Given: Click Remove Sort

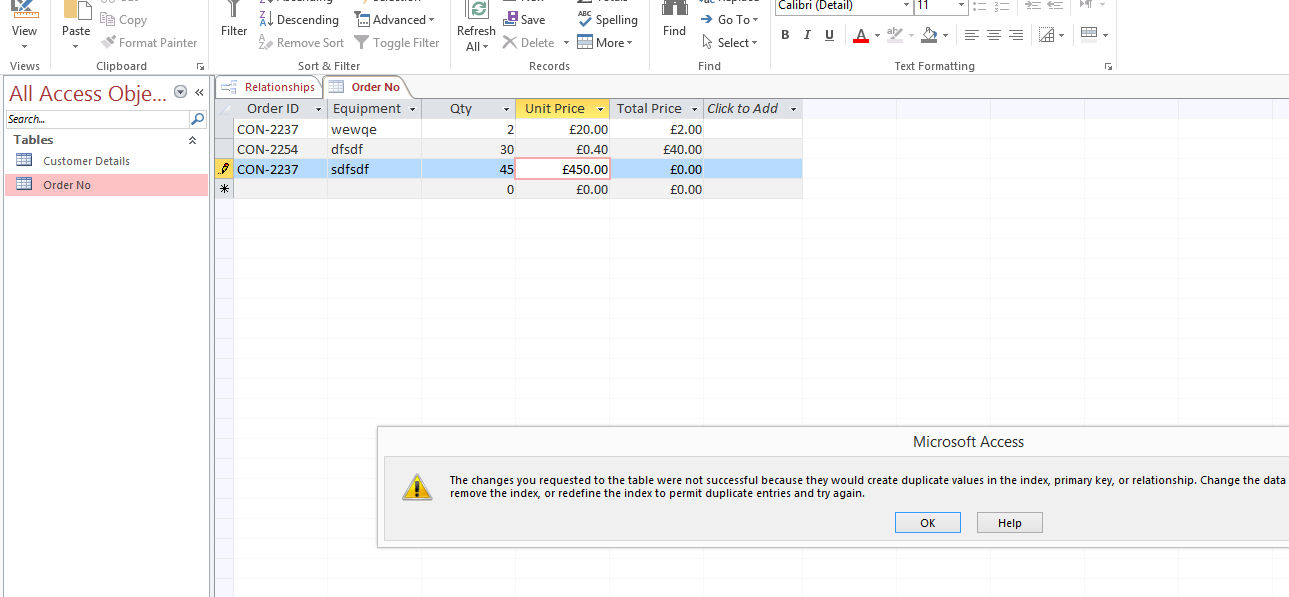Looking at the screenshot, I should click(301, 43).
